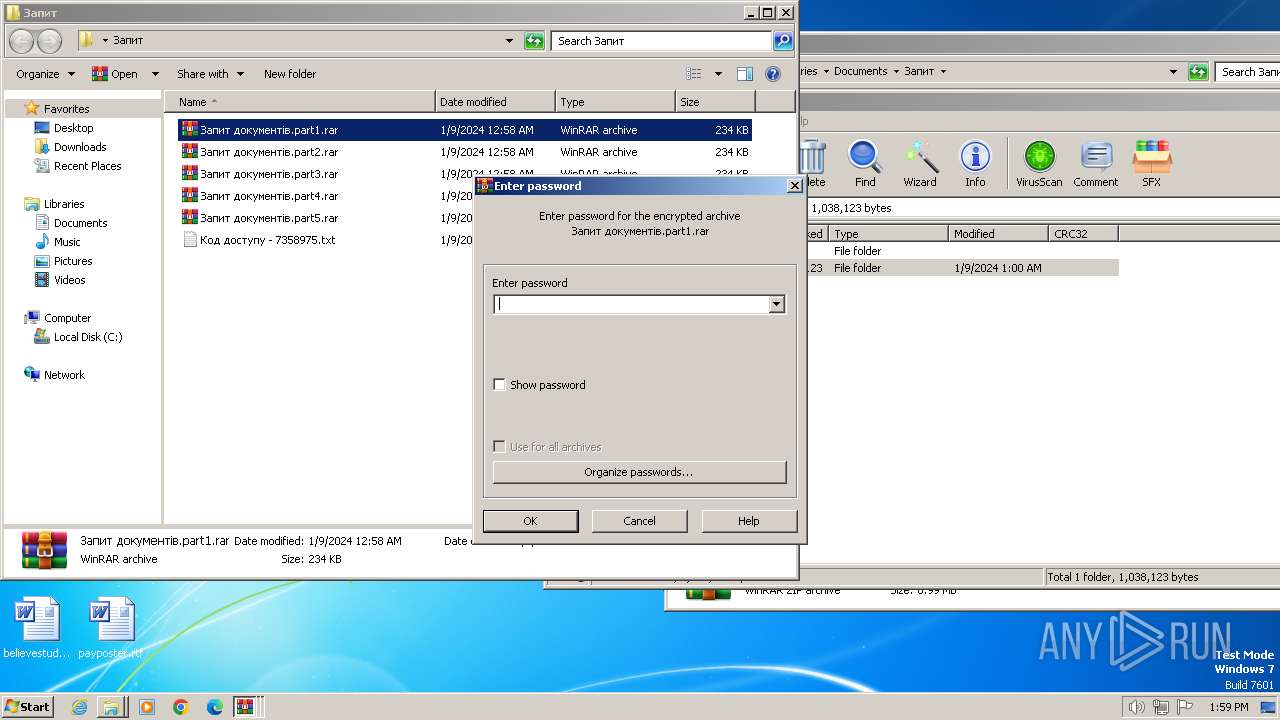The width and height of the screenshot is (1280, 720).
Task: Click the File Explorer taskbar icon
Action: pyautogui.click(x=111, y=707)
